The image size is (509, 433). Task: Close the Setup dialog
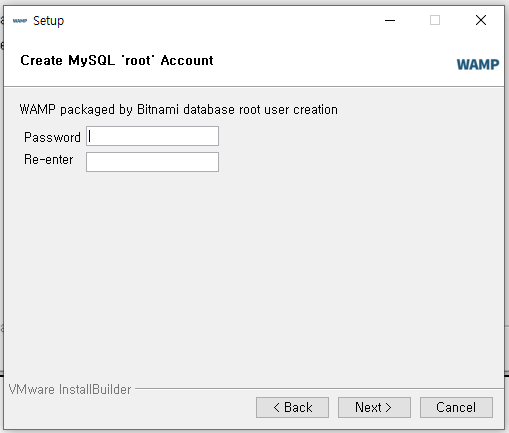(x=481, y=21)
